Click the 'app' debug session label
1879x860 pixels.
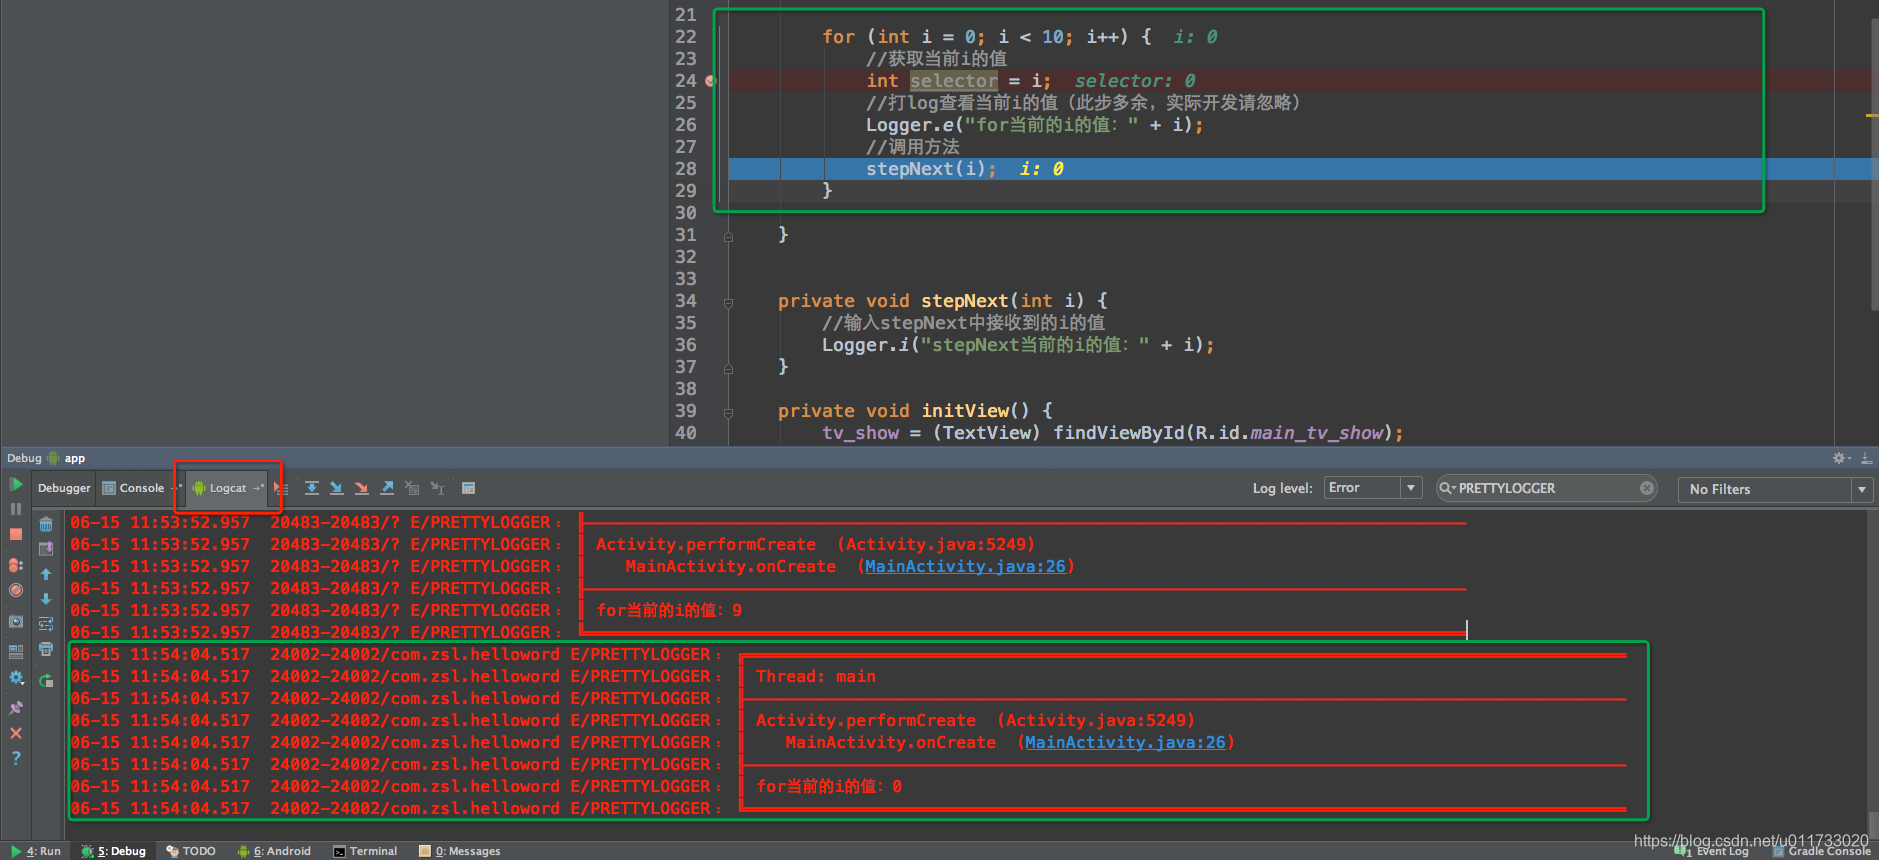[75, 458]
